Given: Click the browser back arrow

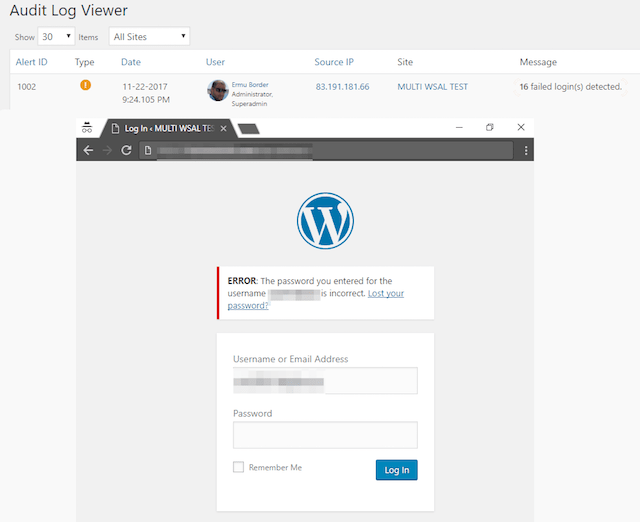Looking at the screenshot, I should [x=89, y=150].
